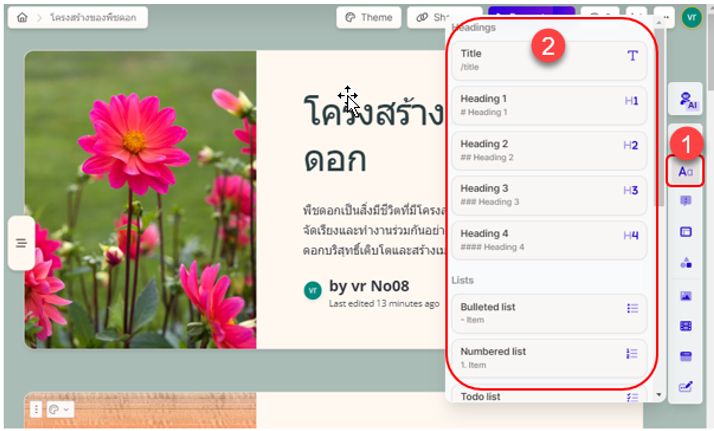Click the large Thai title heading
This screenshot has width=714, height=431.
373,136
